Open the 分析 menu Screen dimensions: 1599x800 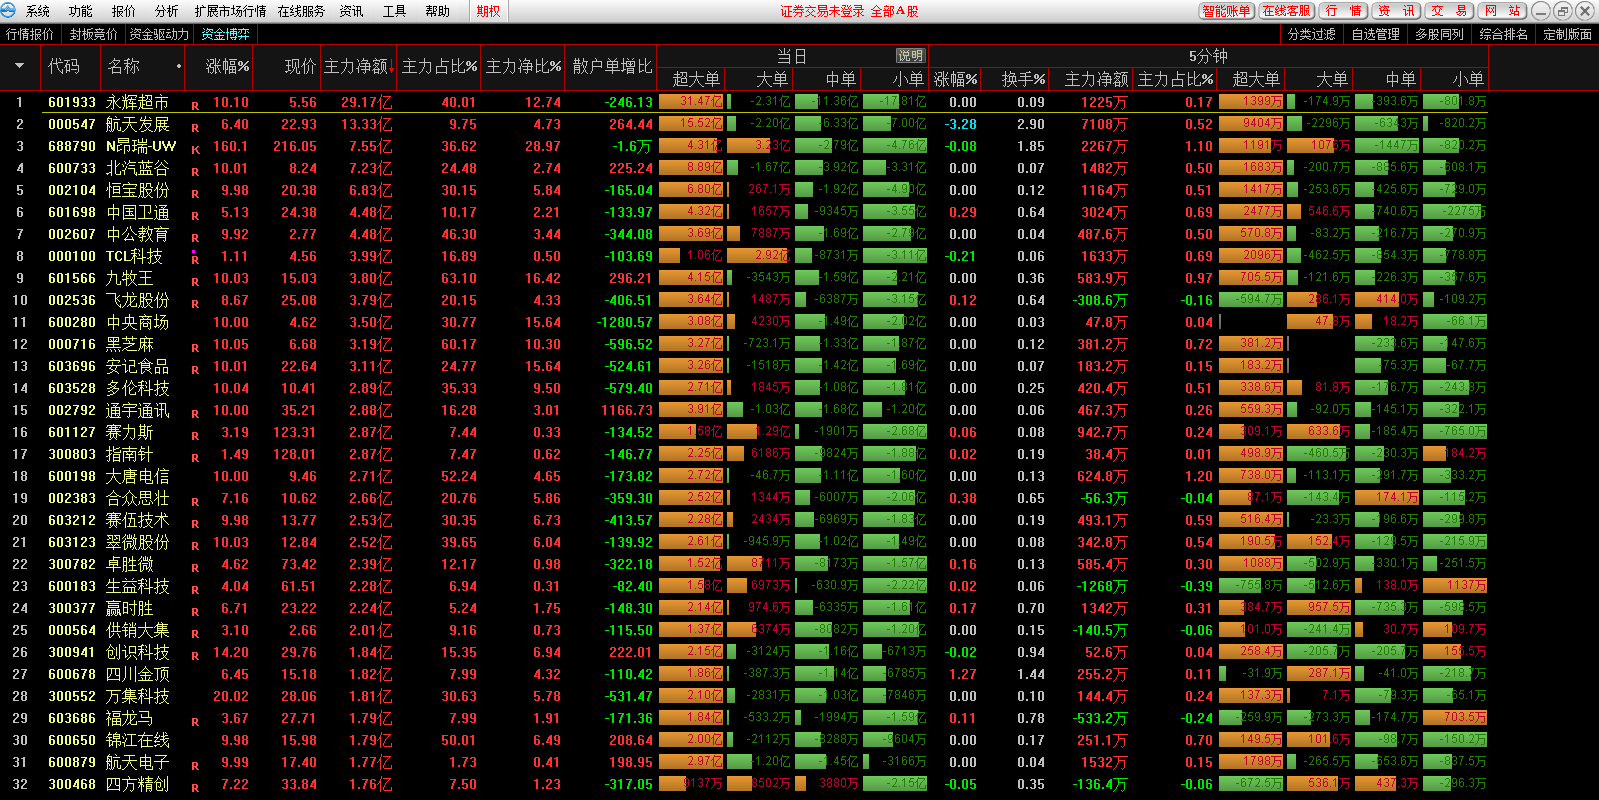(166, 11)
